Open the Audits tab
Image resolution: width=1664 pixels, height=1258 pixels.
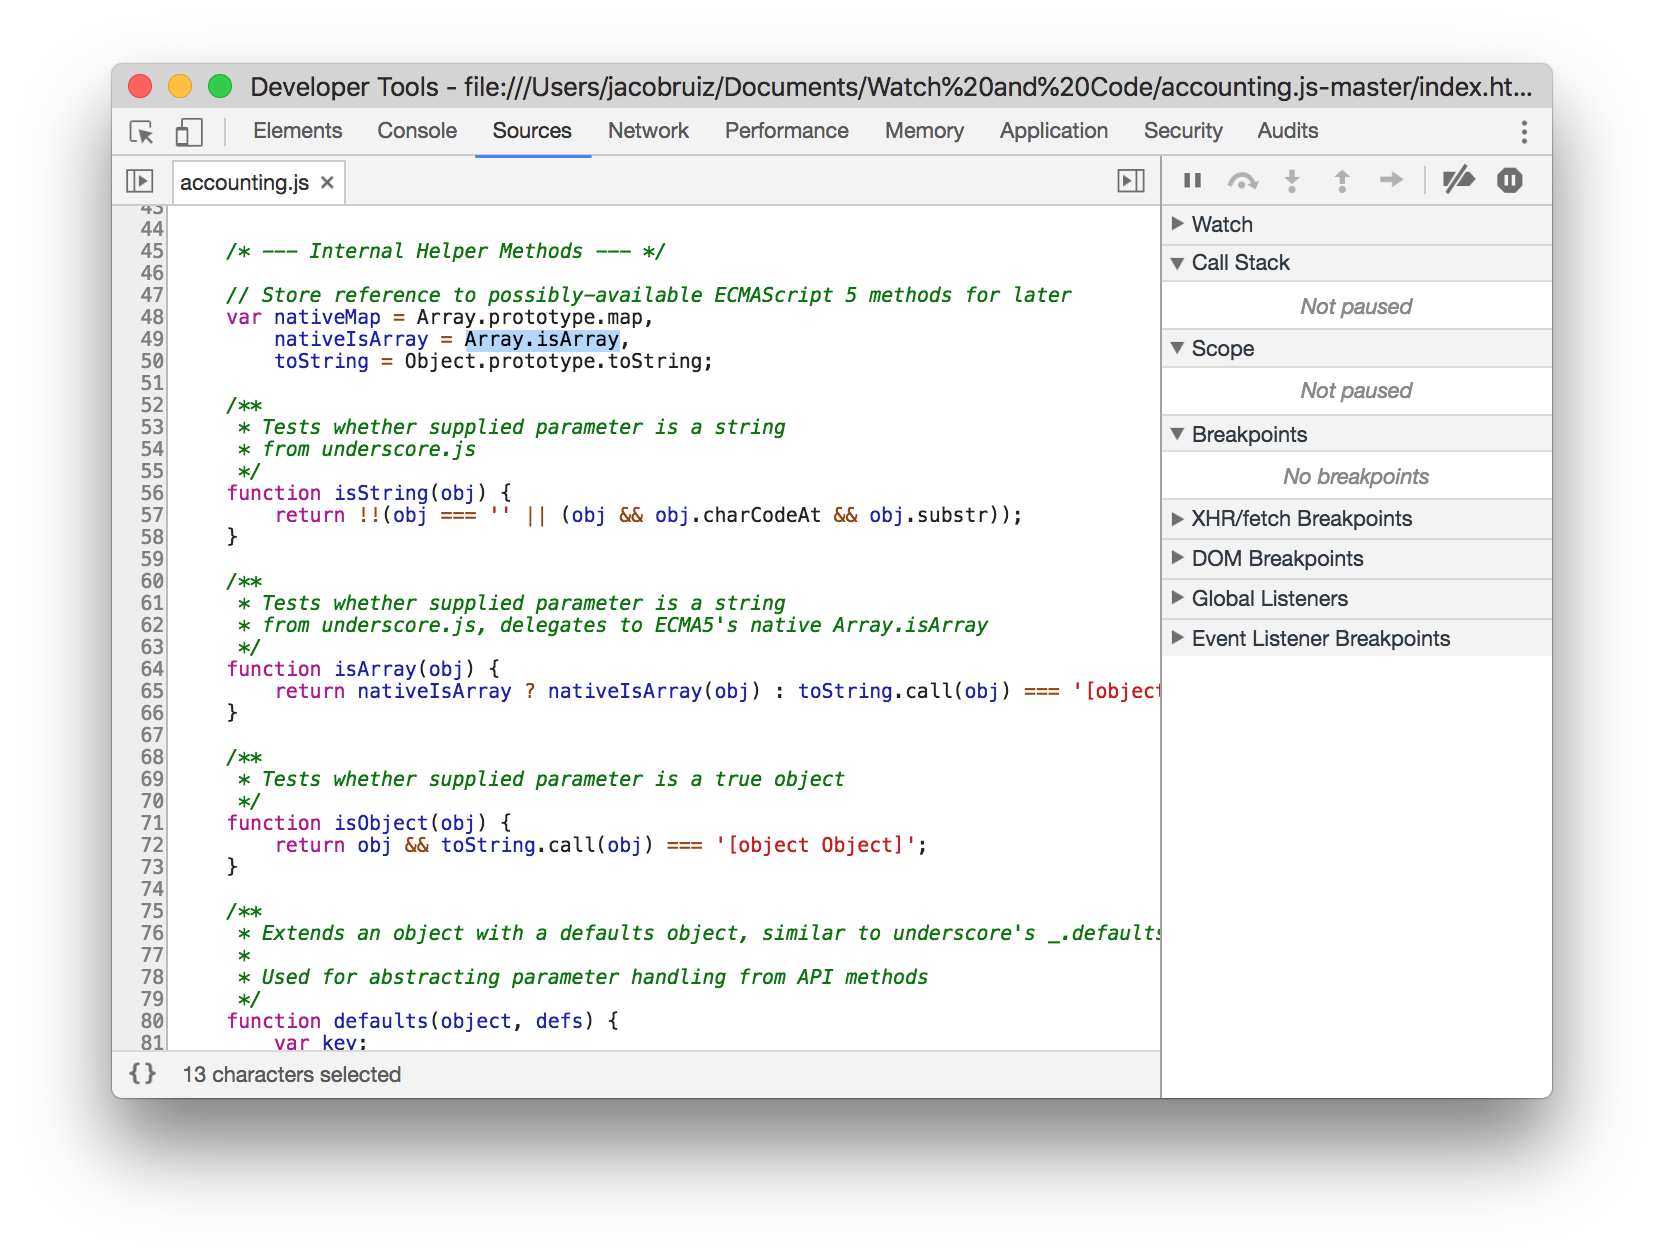coord(1288,131)
